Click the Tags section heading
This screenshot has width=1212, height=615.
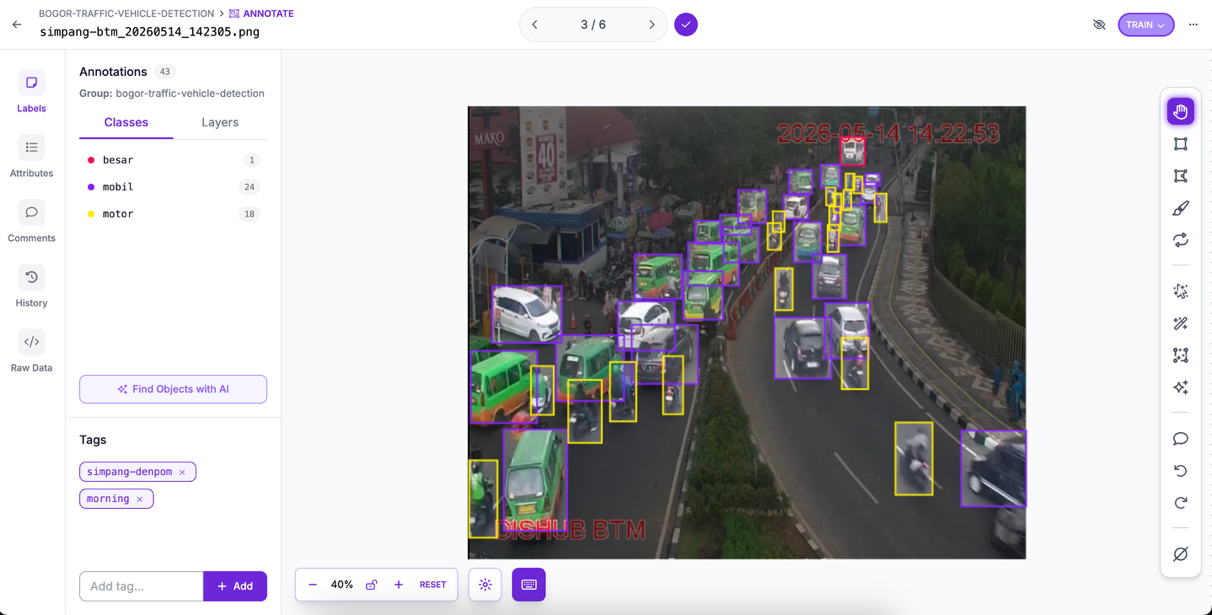[93, 440]
